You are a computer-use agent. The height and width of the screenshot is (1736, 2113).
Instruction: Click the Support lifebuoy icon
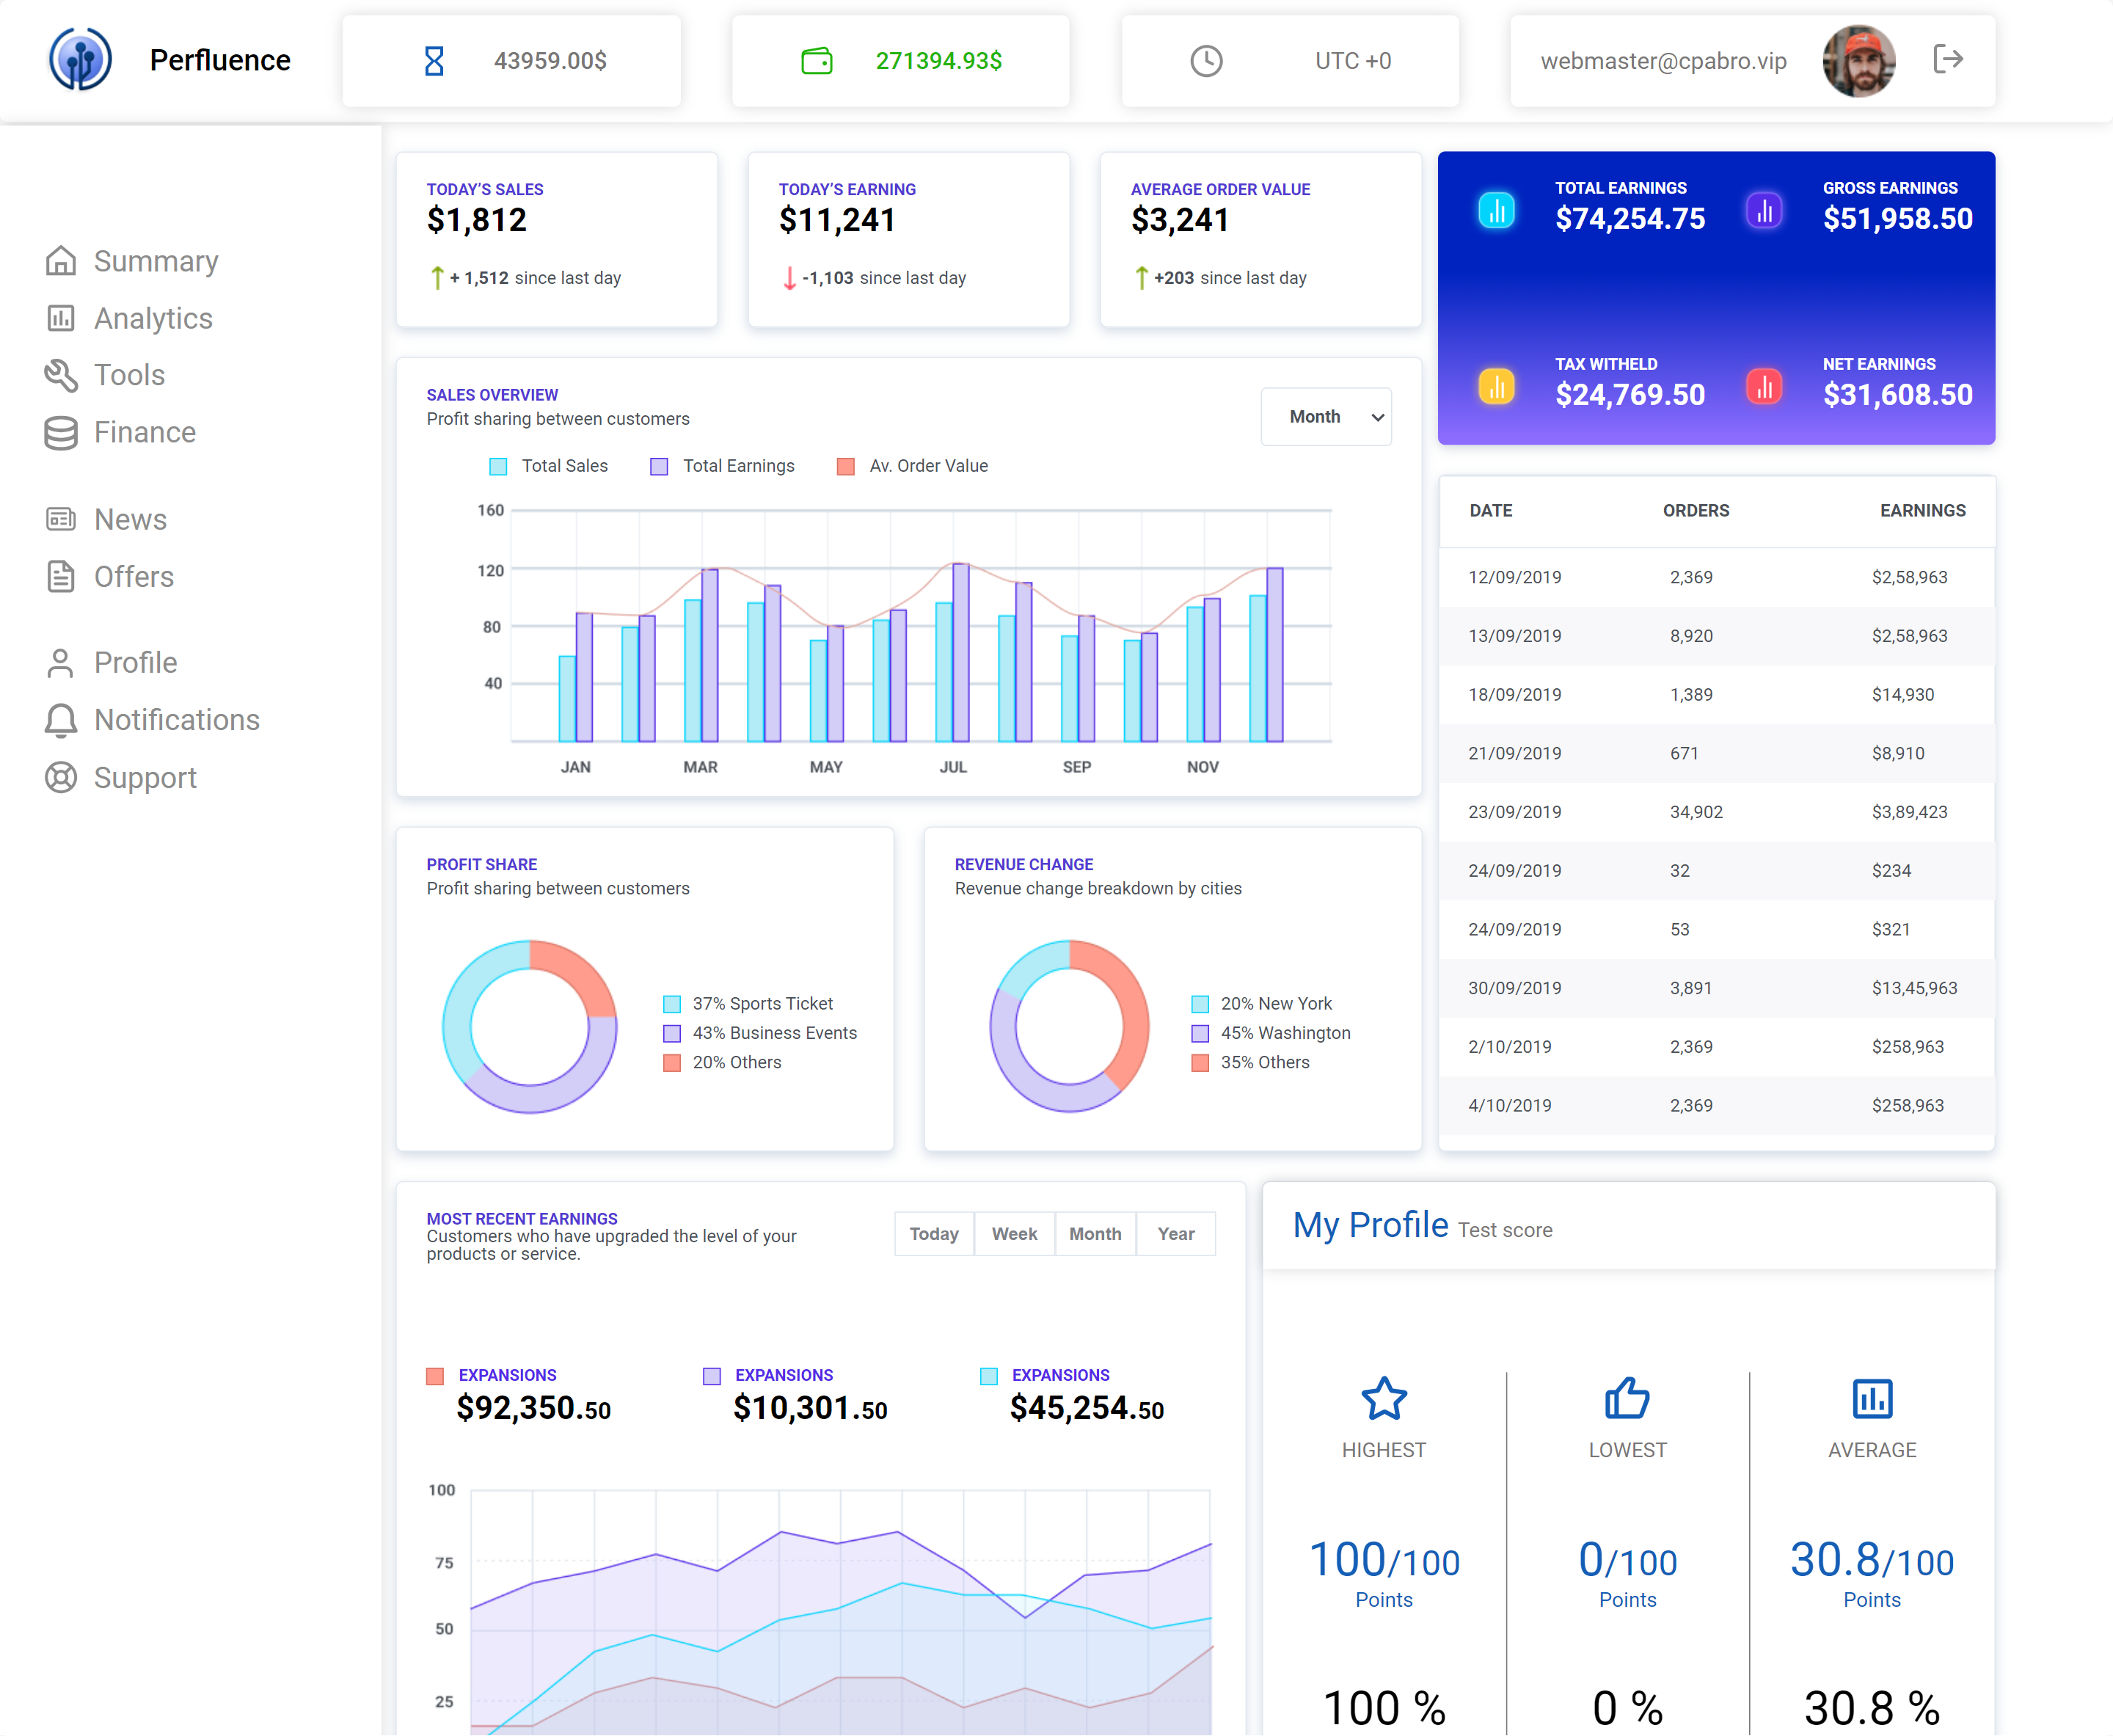tap(61, 778)
